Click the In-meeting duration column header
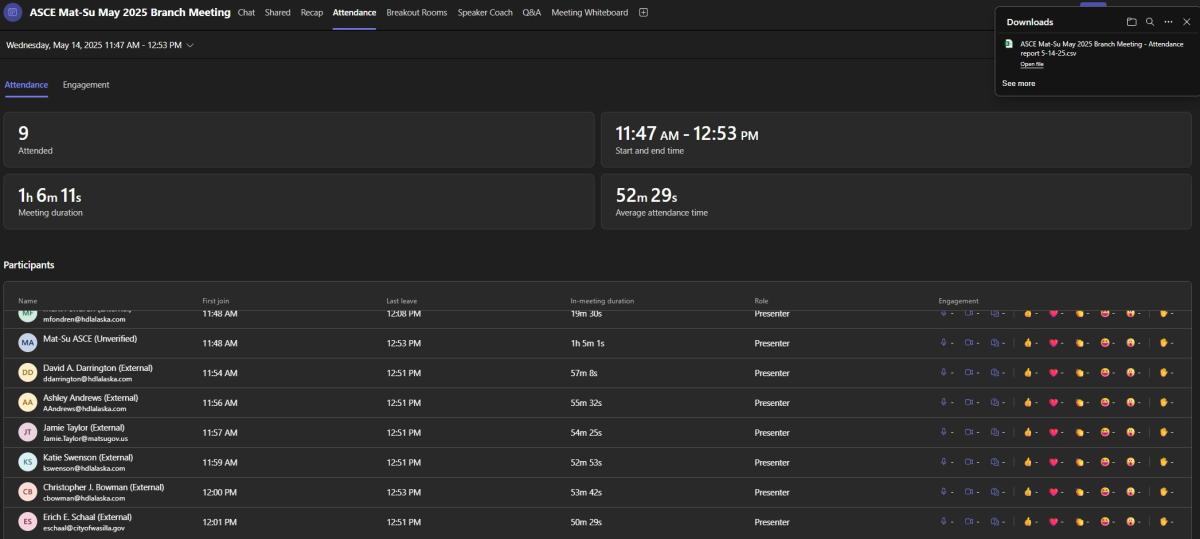The width and height of the screenshot is (1200, 539). (602, 301)
